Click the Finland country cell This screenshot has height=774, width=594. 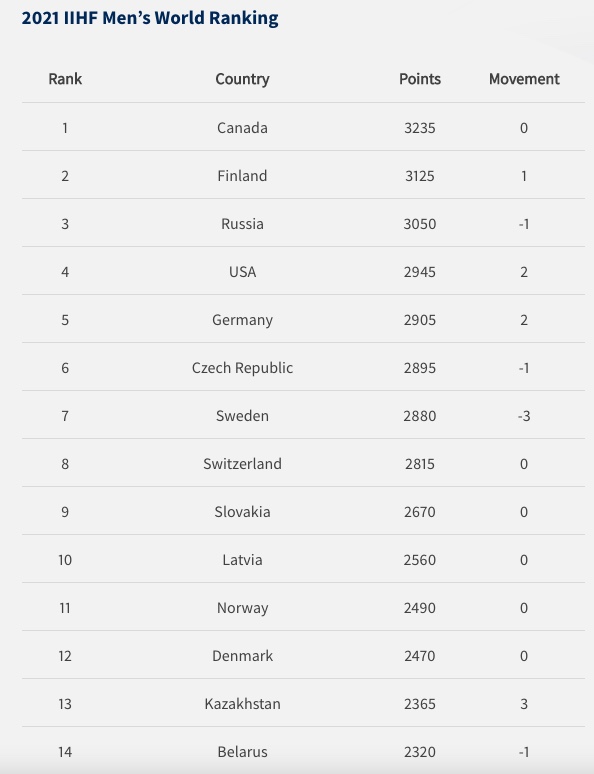242,176
